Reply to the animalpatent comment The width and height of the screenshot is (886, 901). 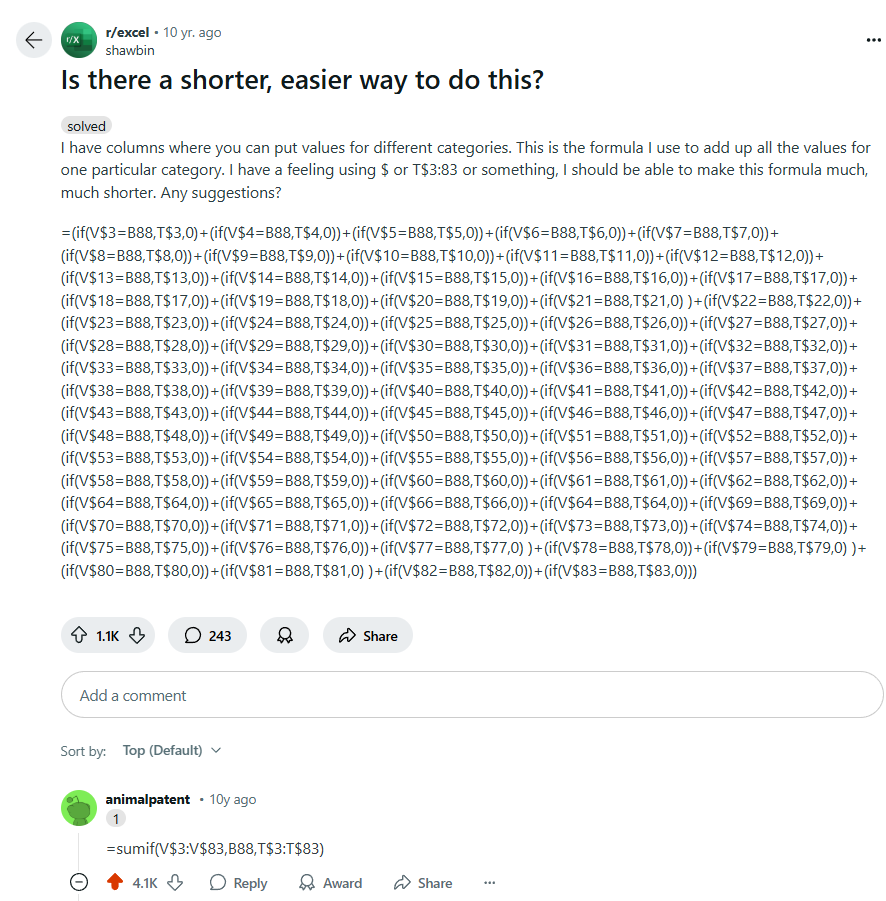tap(238, 883)
